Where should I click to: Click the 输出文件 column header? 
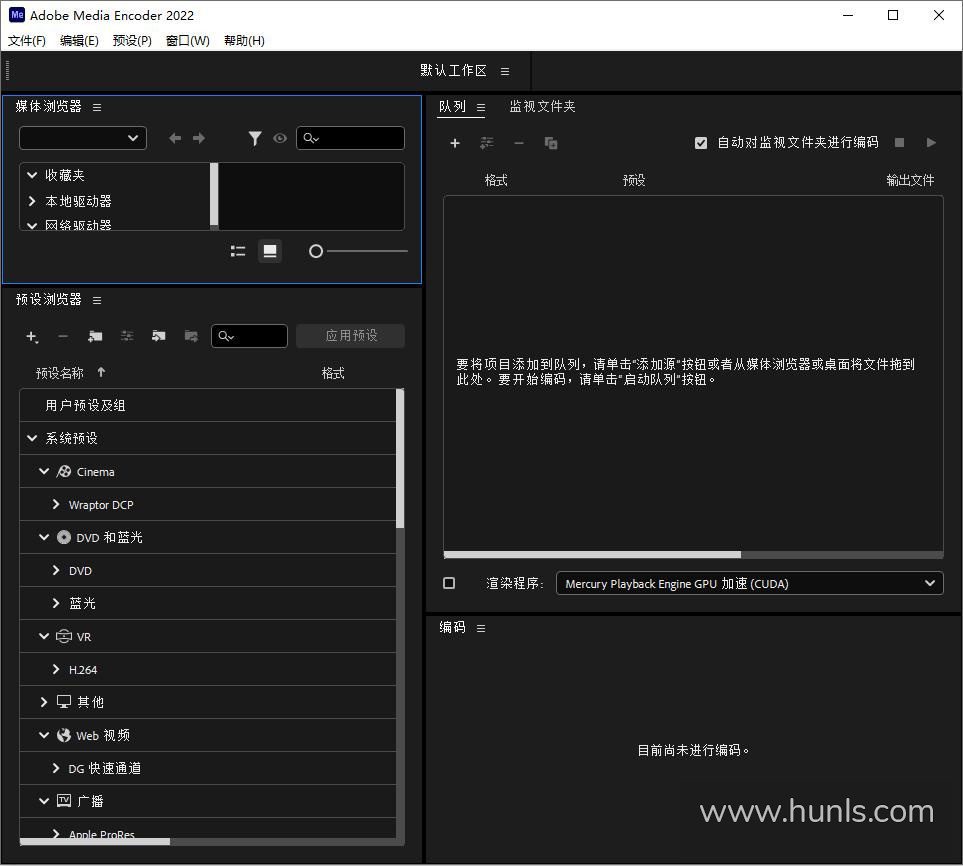point(910,181)
